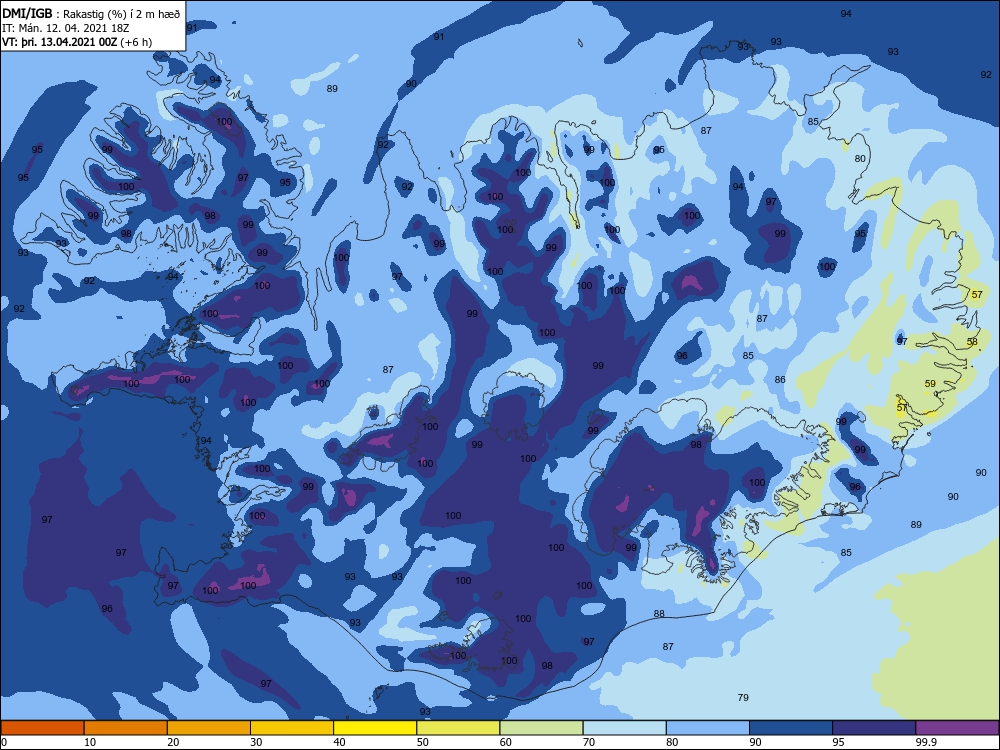Click the humidity value 79 on the map
The image size is (1000, 750).
743,698
